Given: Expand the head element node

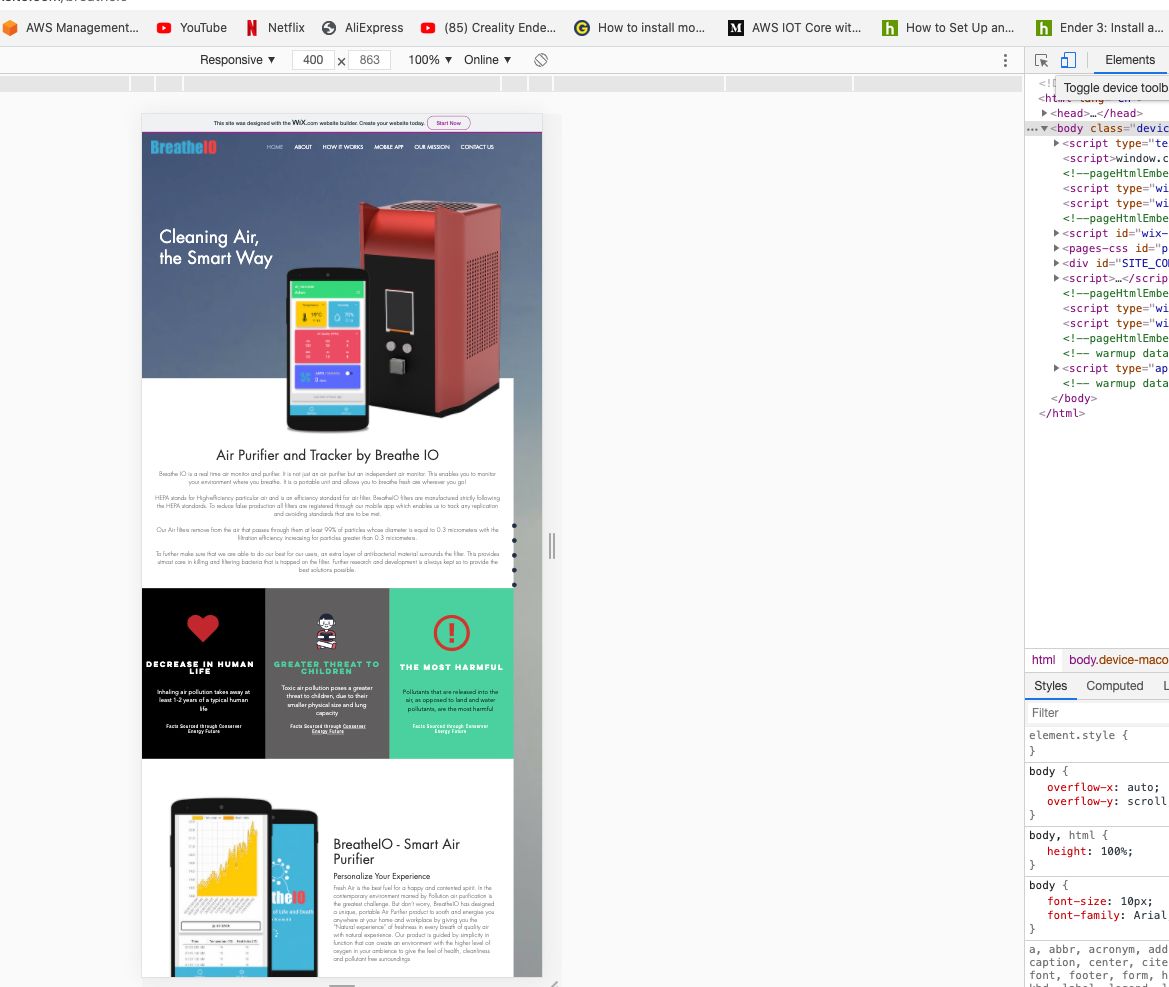Looking at the screenshot, I should click(x=1044, y=113).
